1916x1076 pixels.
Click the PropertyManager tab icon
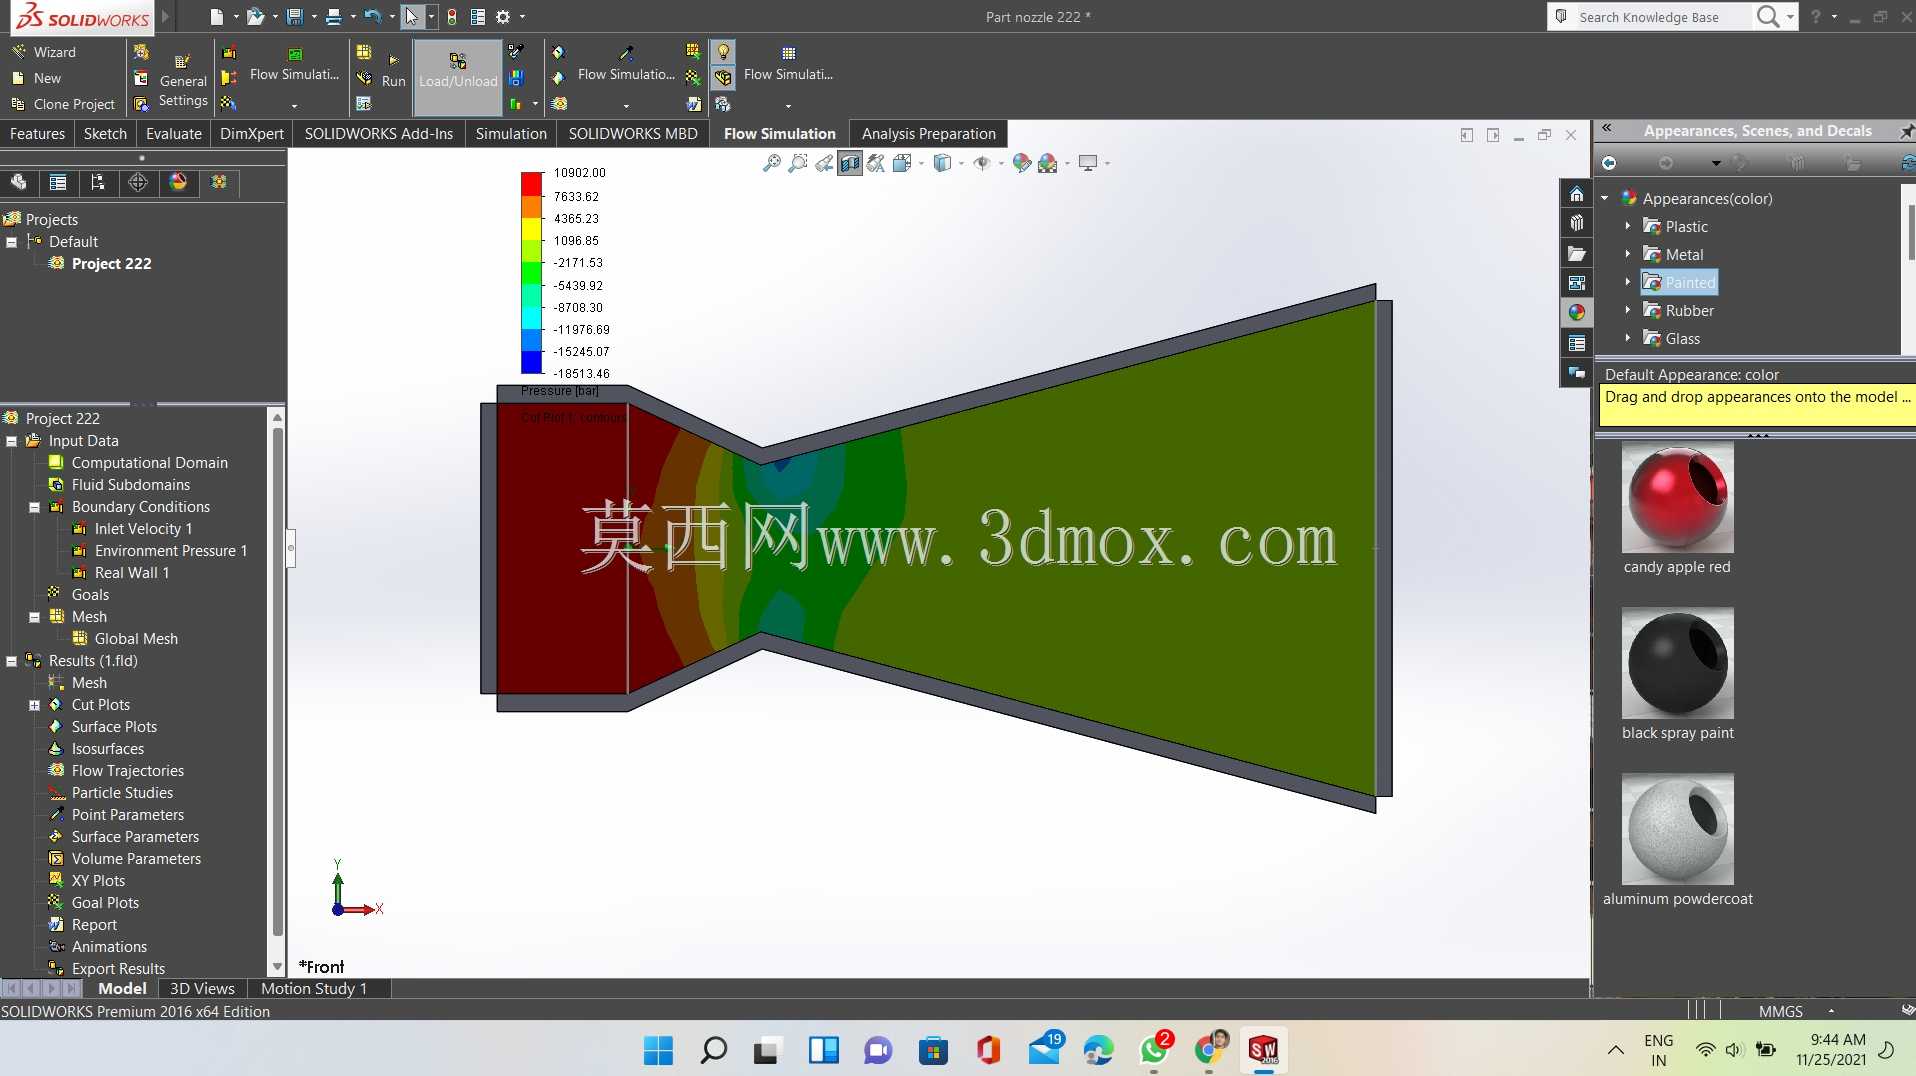pyautogui.click(x=58, y=182)
